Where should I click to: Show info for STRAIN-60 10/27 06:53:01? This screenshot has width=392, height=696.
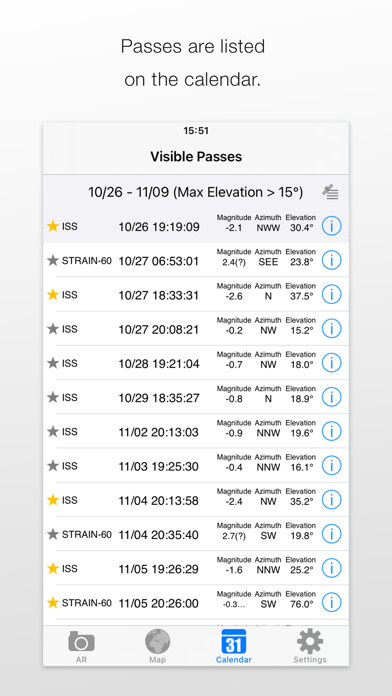331,261
